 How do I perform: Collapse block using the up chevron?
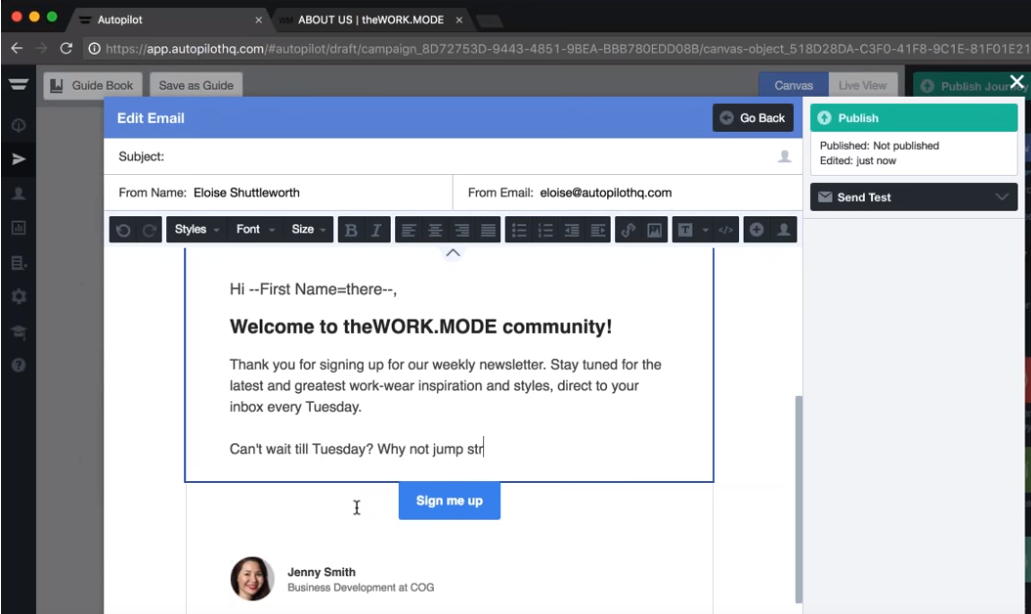coord(452,253)
